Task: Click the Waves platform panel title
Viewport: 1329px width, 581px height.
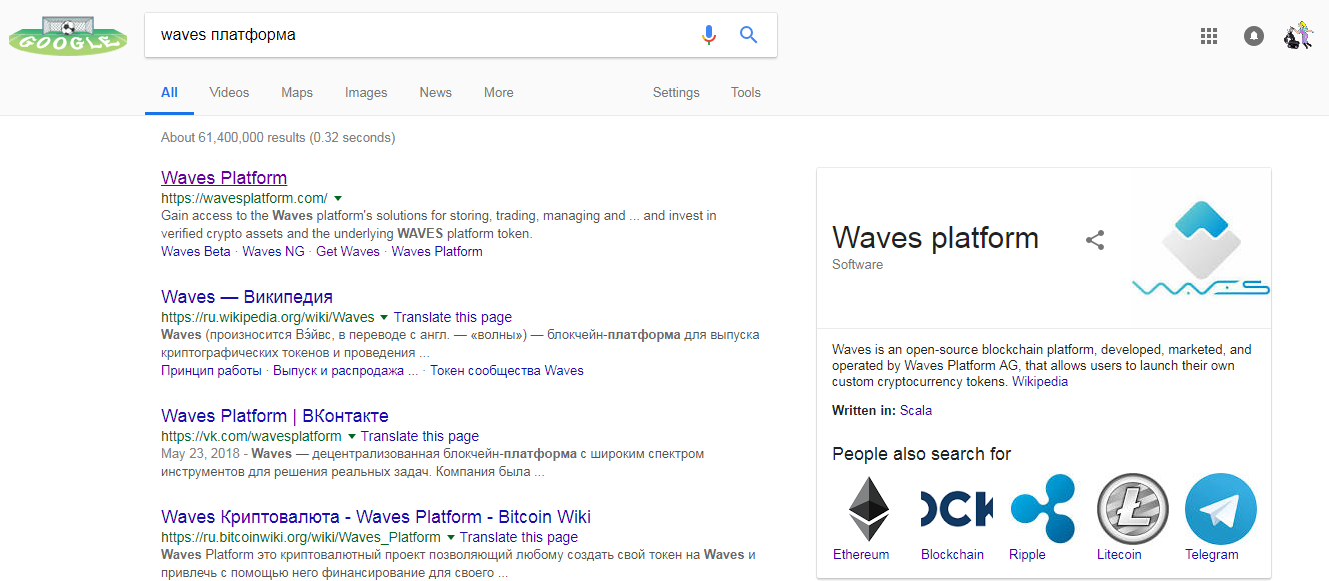Action: pos(935,238)
